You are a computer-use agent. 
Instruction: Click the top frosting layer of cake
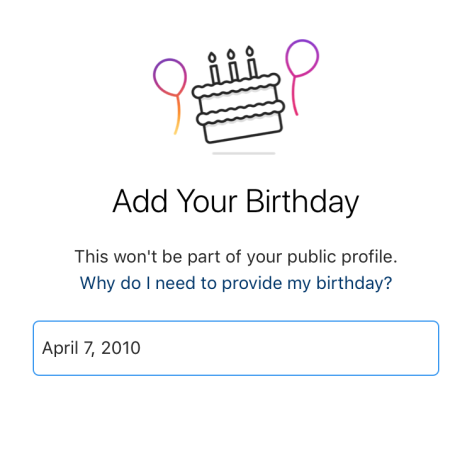point(236,86)
